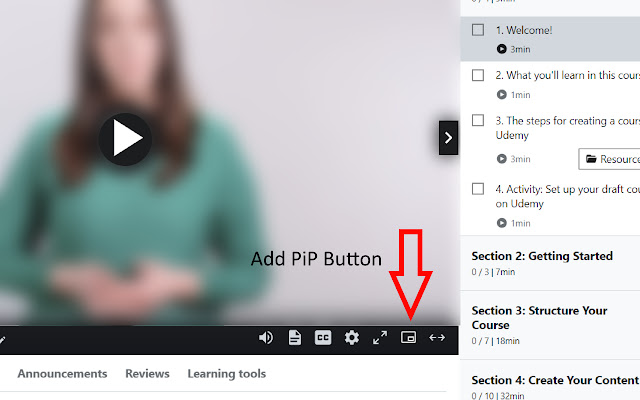This screenshot has height=400, width=640.
Task: Switch to the Announcements tab
Action: coord(62,373)
